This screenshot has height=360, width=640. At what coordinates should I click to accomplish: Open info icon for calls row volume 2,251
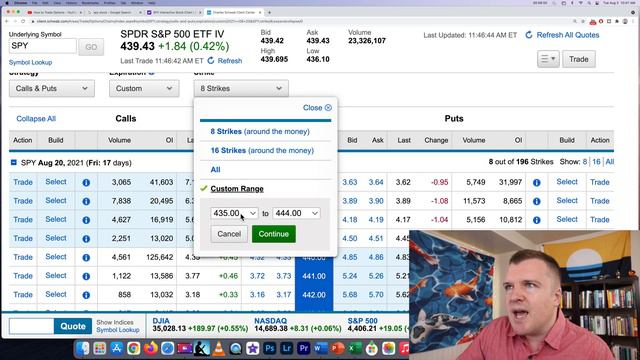pos(86,239)
